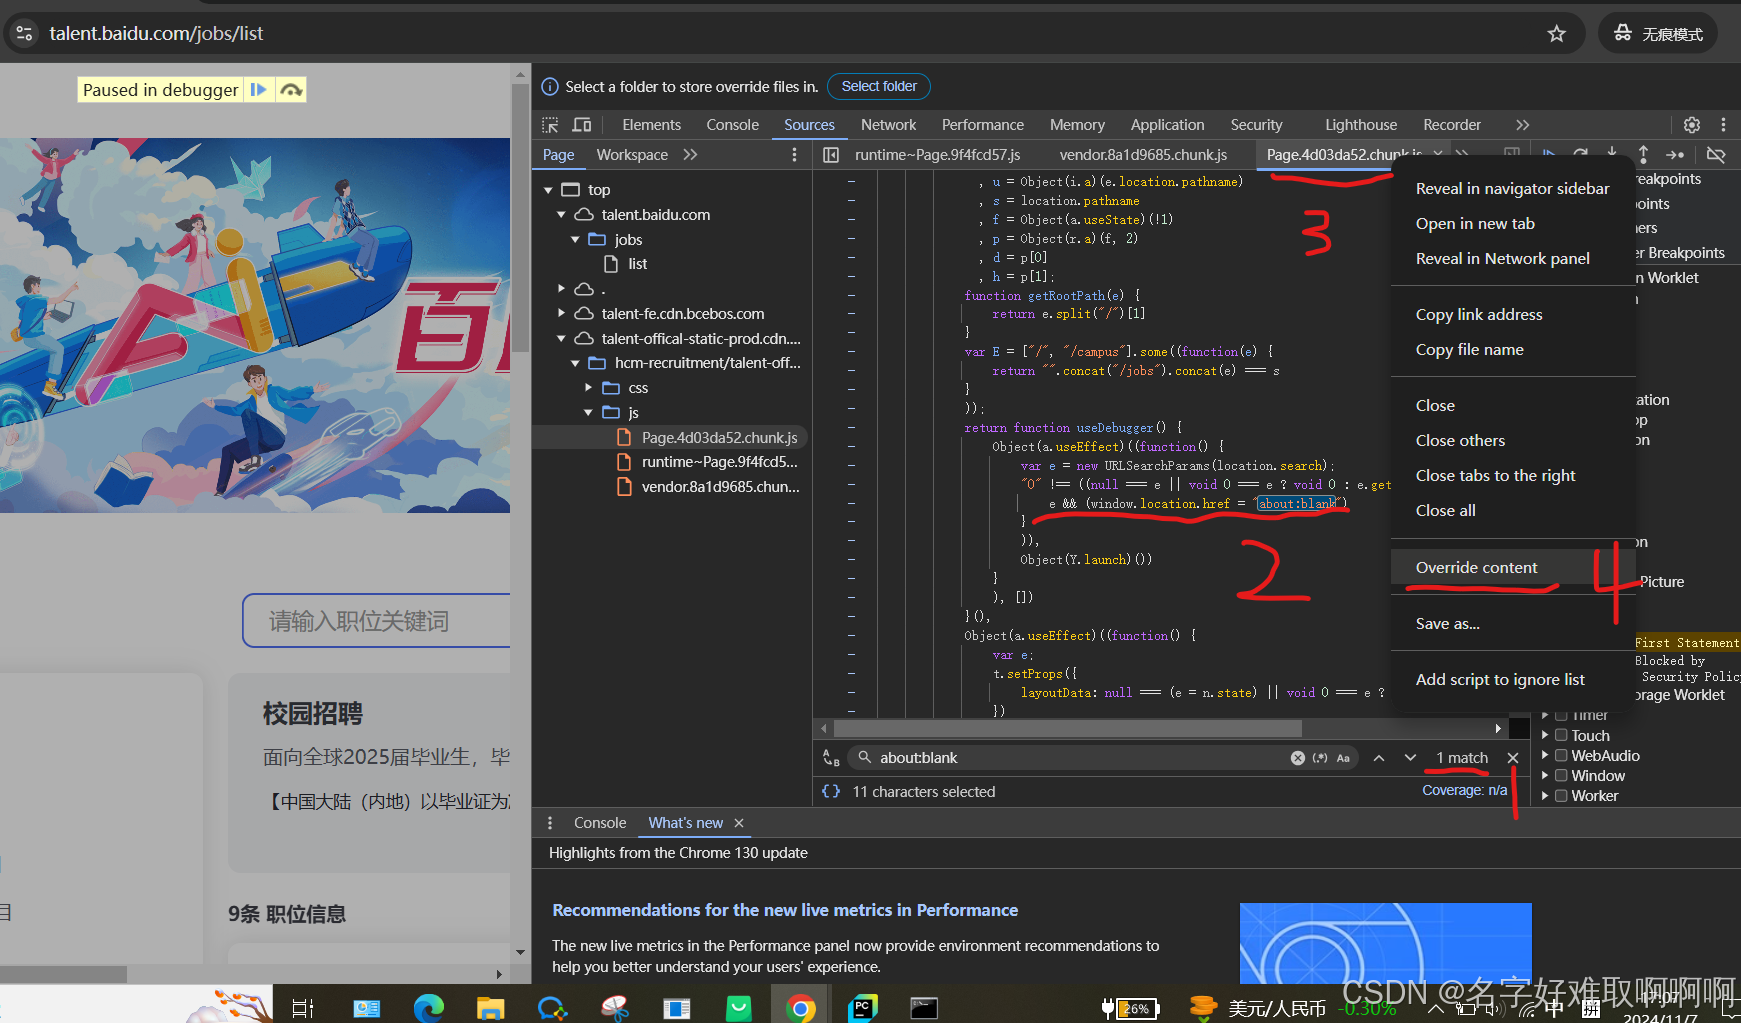The image size is (1741, 1023).
Task: Expand the css folder
Action: [x=588, y=388]
